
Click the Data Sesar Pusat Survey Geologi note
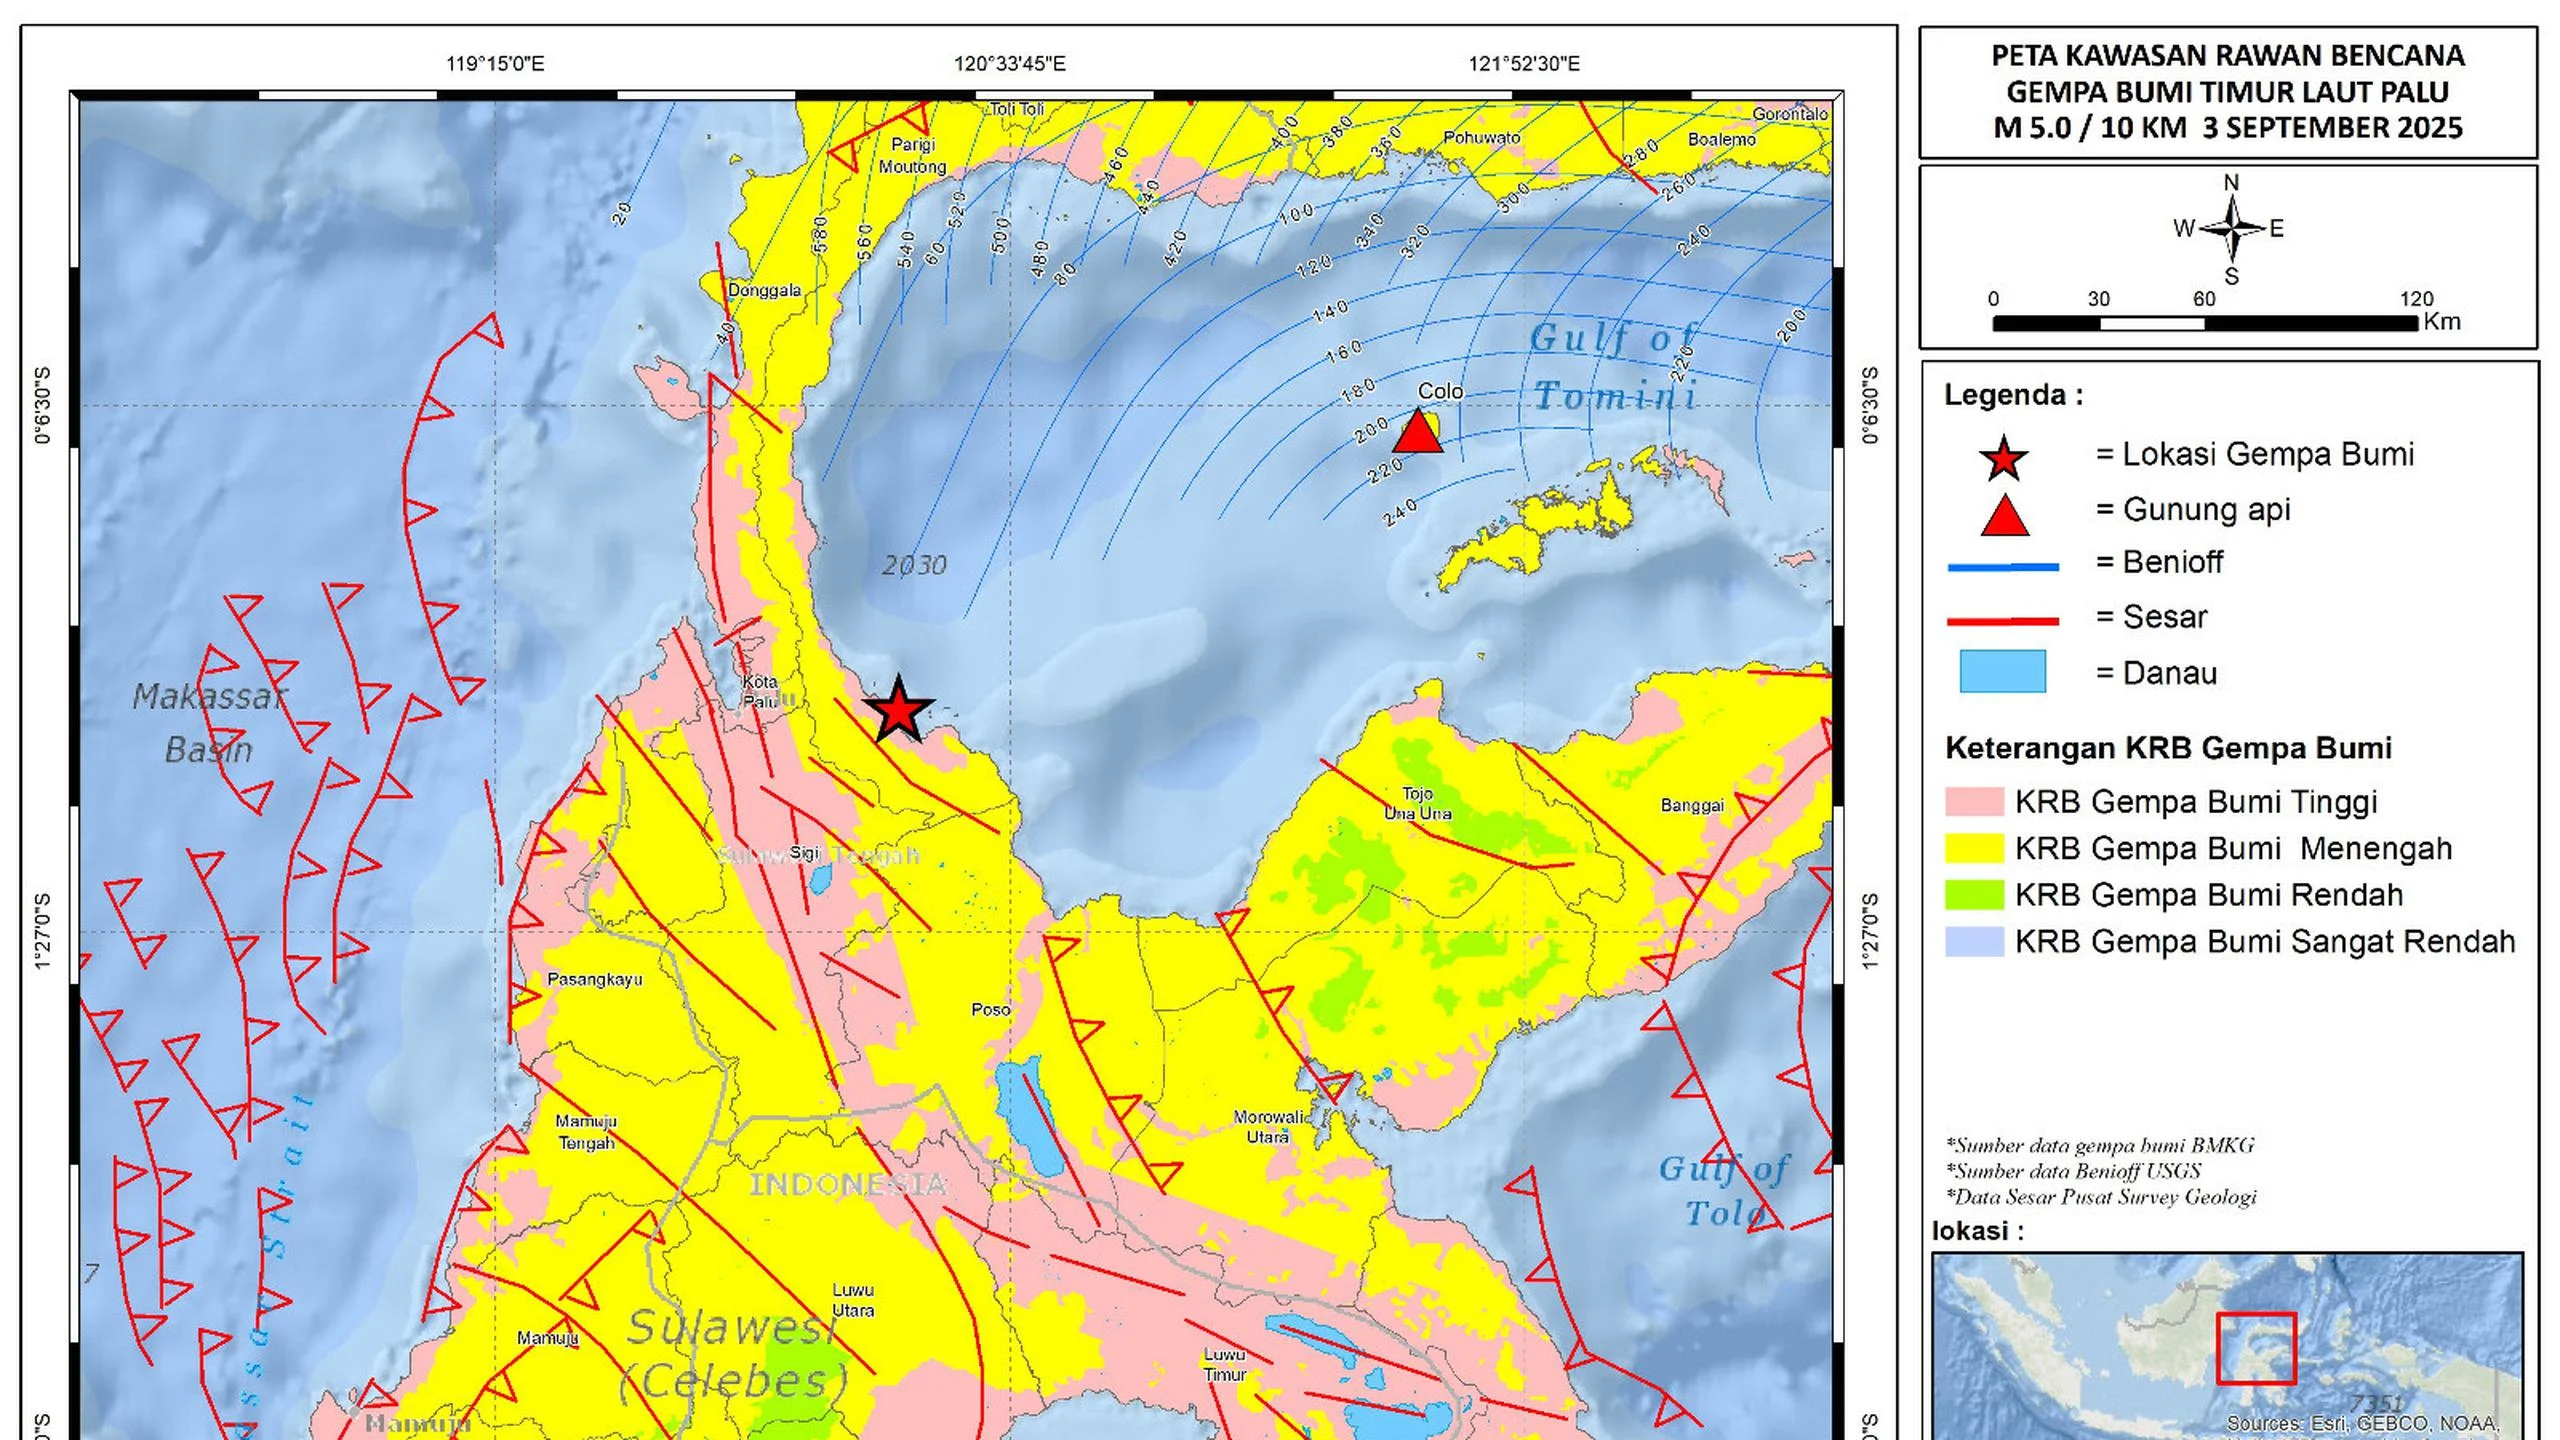click(2101, 1197)
